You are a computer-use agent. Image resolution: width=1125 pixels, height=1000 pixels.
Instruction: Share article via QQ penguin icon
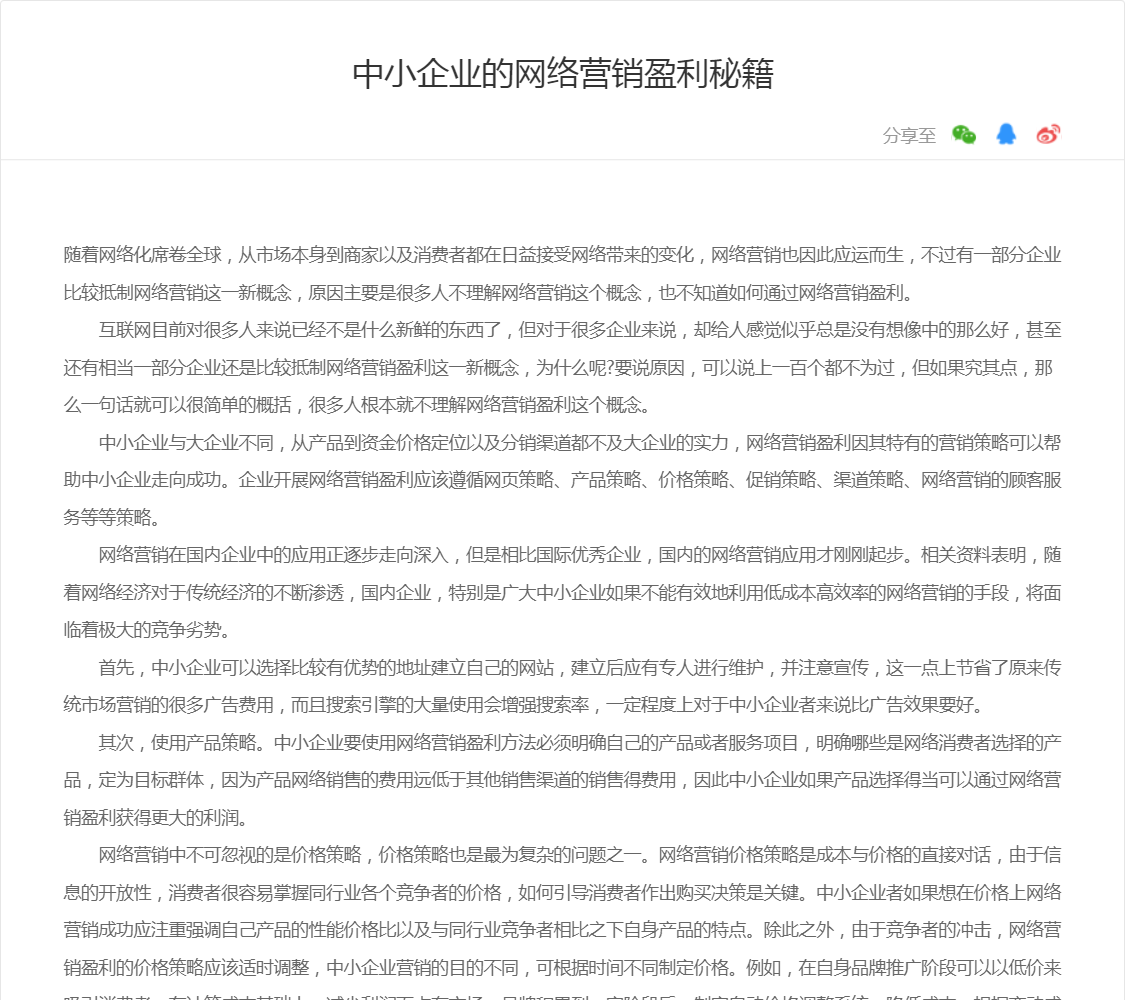tap(1006, 134)
